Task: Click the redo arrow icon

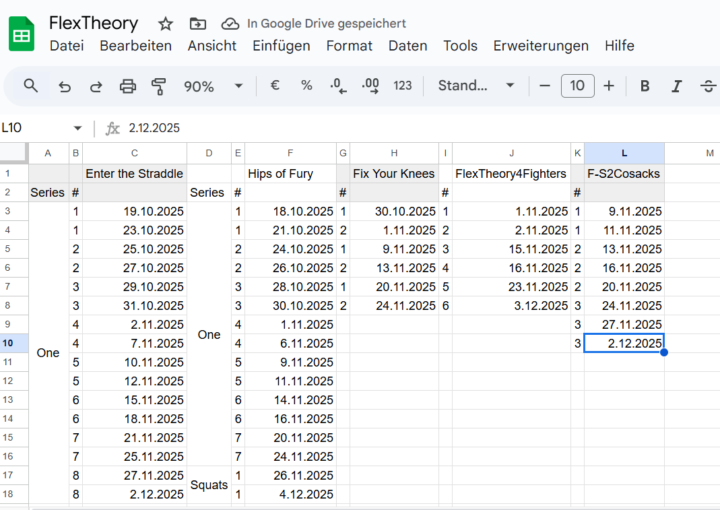Action: click(96, 86)
